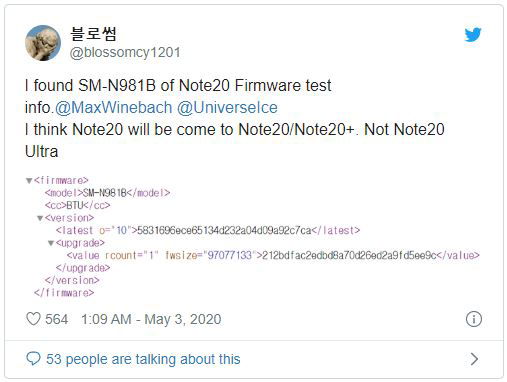Click the Twitter bird logo

(x=473, y=35)
